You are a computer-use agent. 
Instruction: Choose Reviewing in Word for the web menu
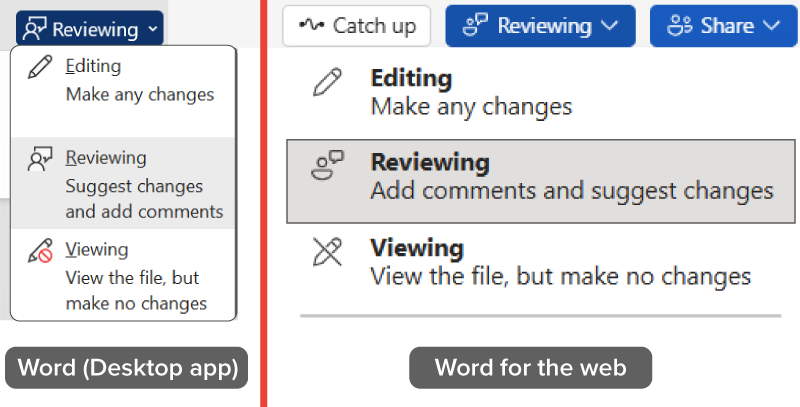click(x=541, y=181)
